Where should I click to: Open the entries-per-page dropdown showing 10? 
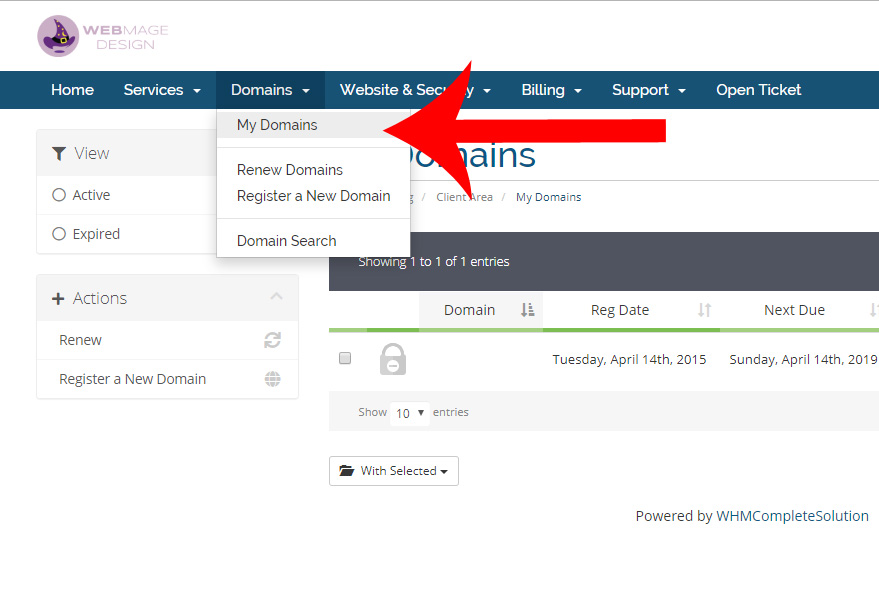point(409,412)
